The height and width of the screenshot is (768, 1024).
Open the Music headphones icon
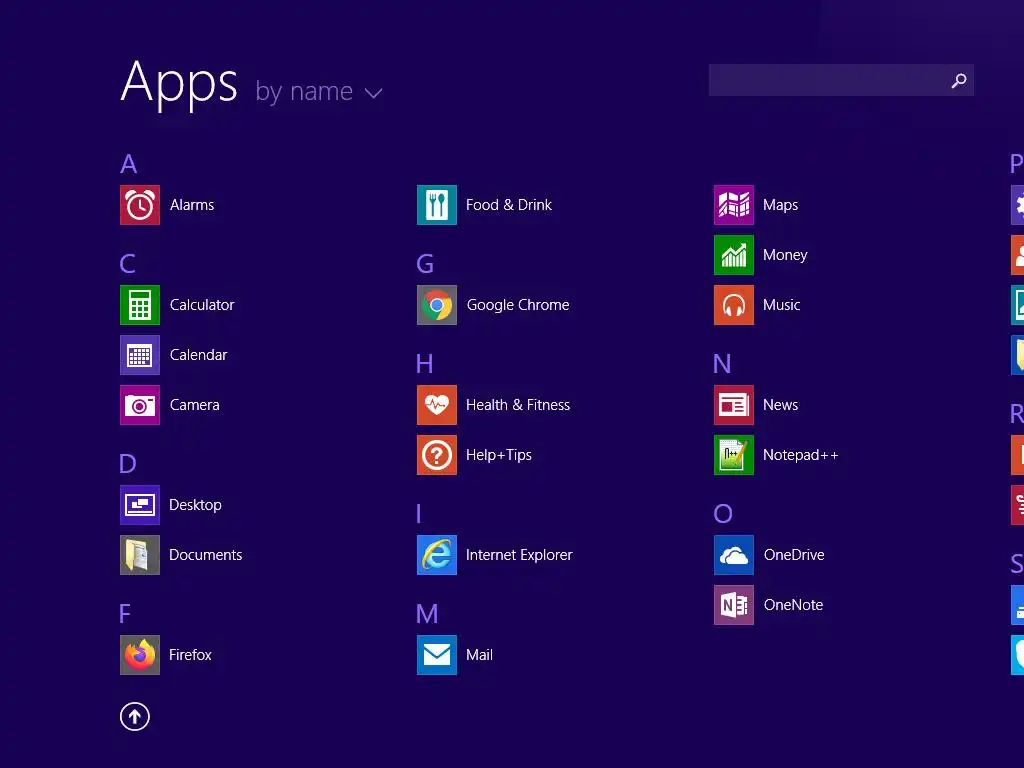click(734, 305)
